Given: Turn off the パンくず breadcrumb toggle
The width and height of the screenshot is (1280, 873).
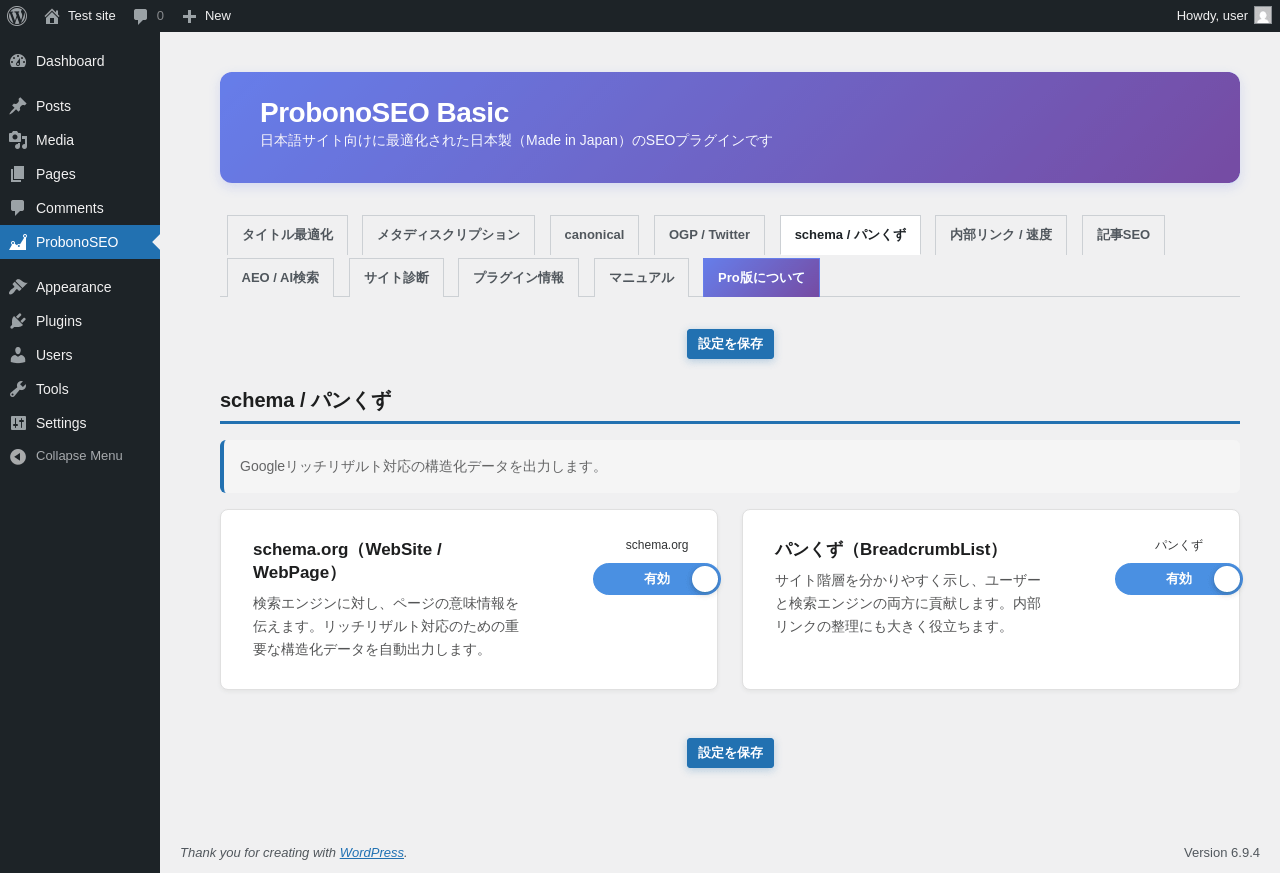Looking at the screenshot, I should (x=1178, y=579).
